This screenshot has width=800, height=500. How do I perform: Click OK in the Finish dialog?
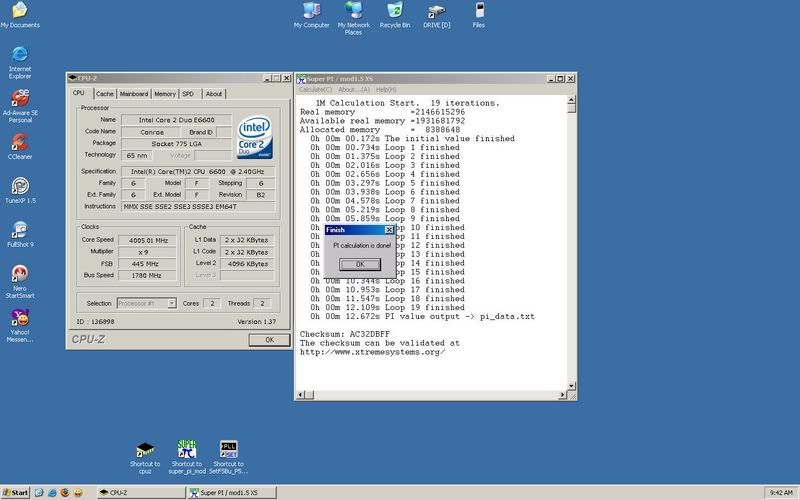(x=359, y=264)
